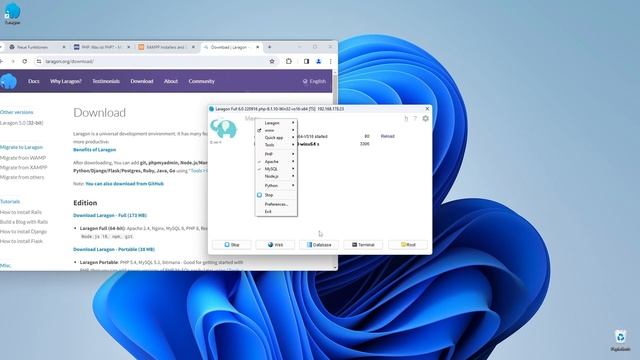The image size is (640, 360).
Task: Expand the Quick app submenu
Action: [x=276, y=138]
